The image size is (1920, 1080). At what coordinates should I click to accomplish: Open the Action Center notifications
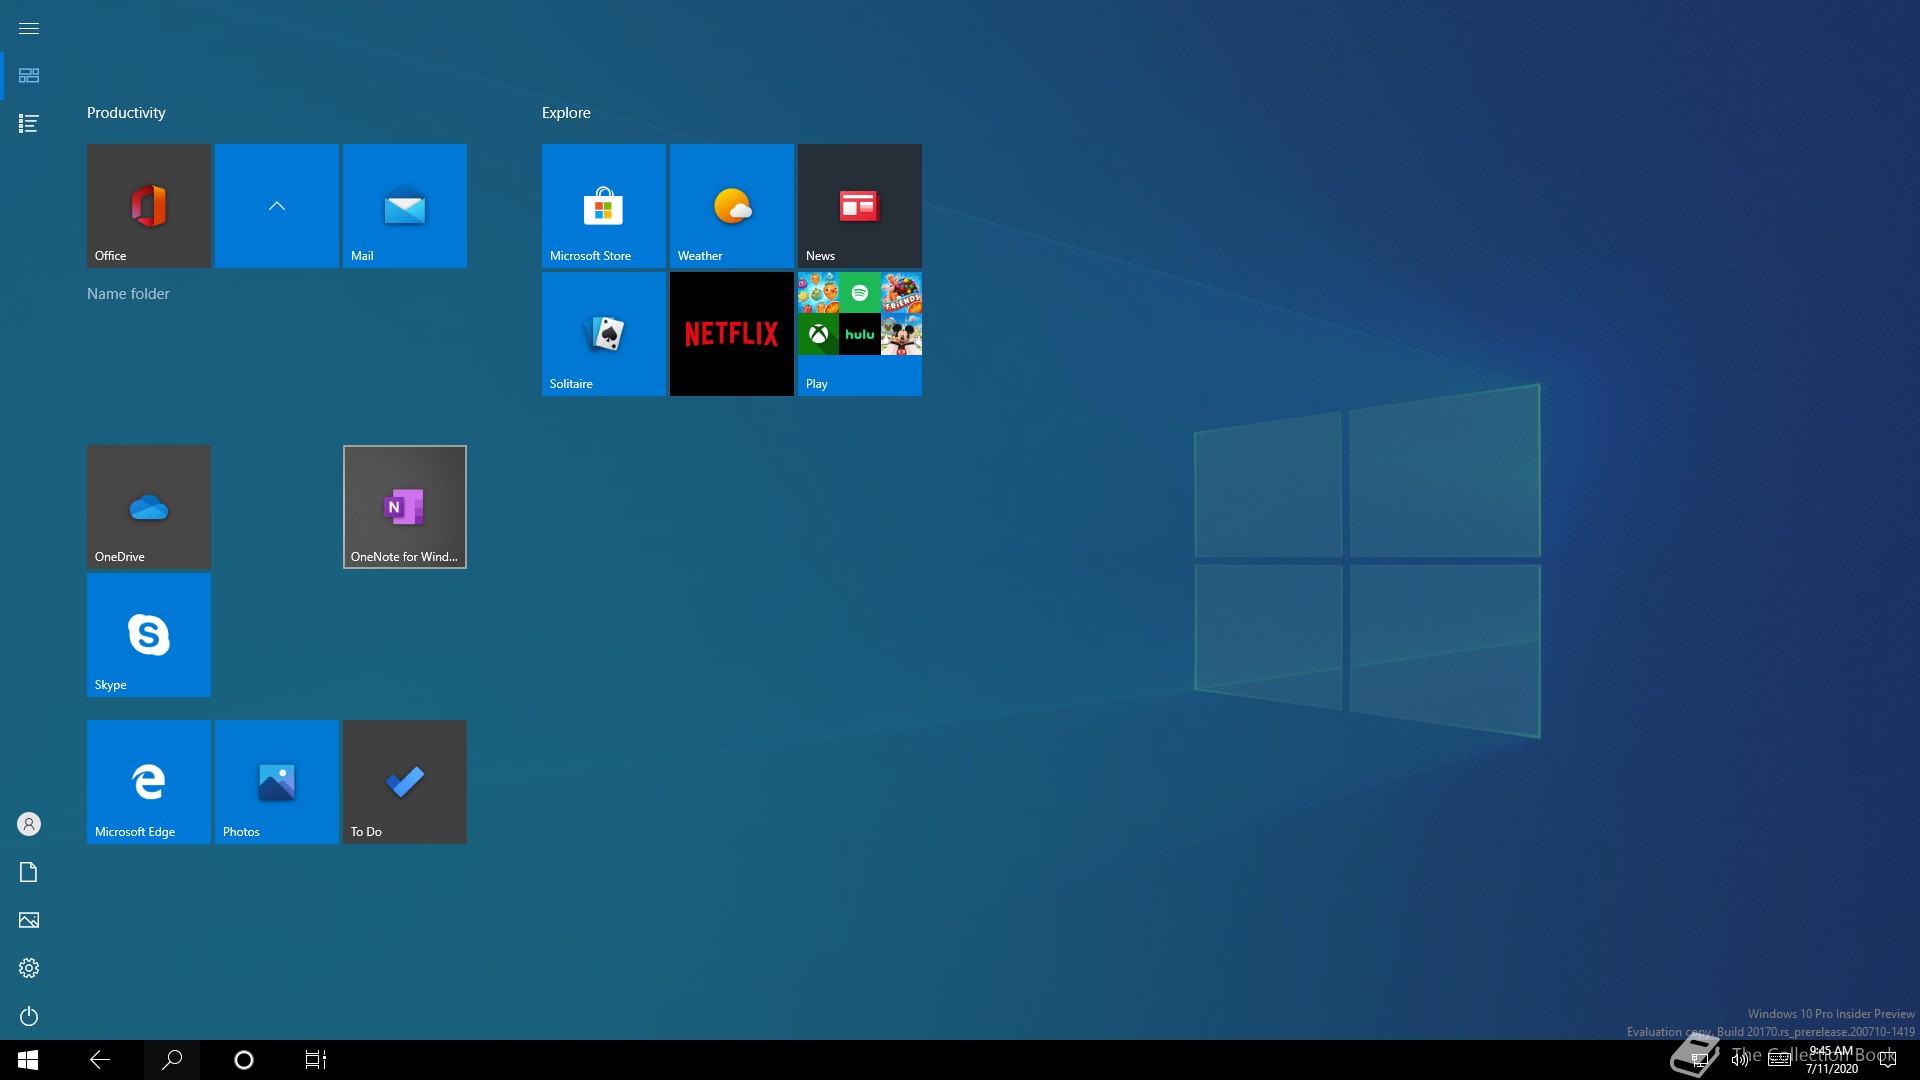click(x=1888, y=1060)
